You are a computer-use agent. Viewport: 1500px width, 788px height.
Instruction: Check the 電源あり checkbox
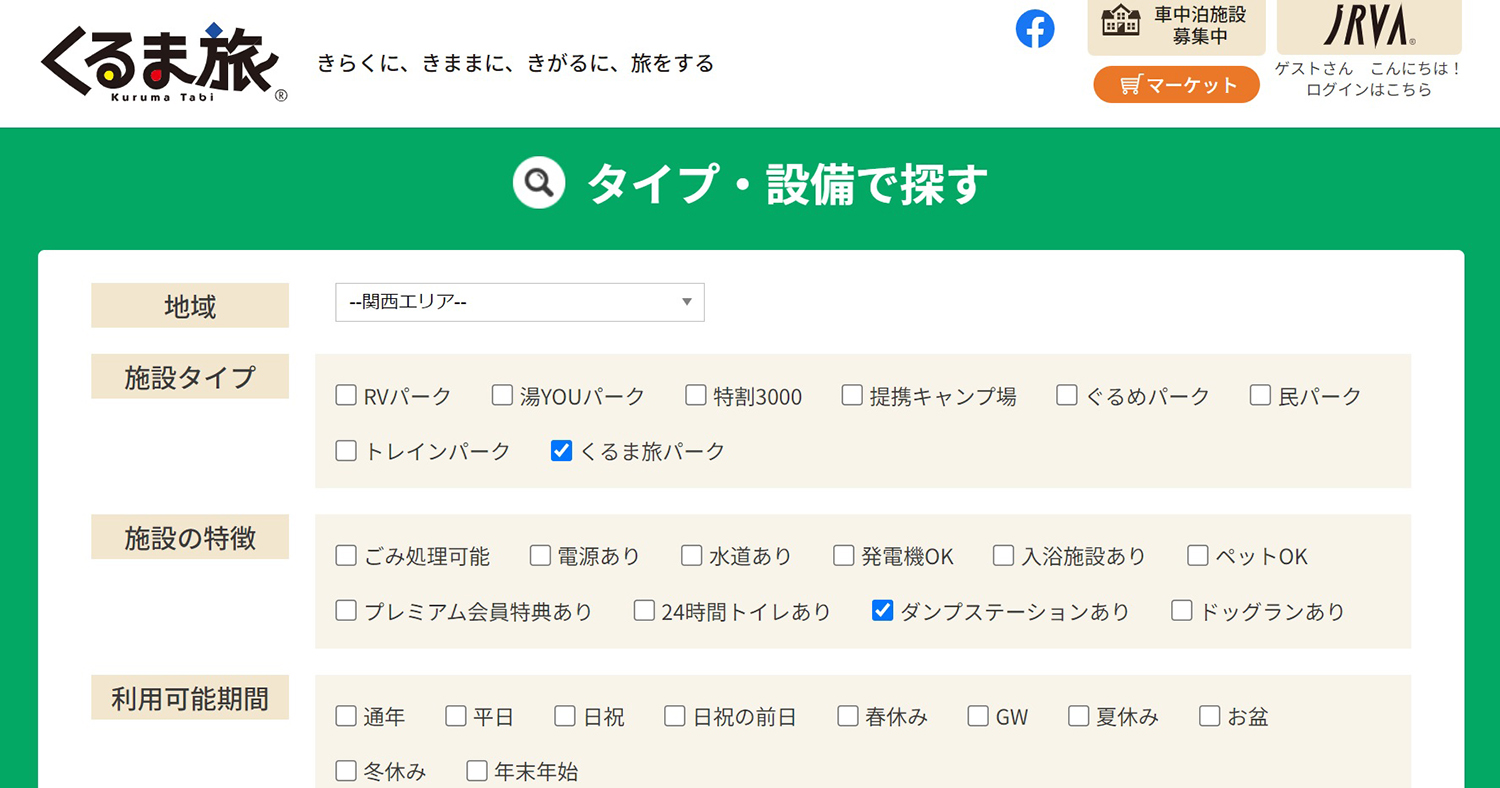coord(540,555)
